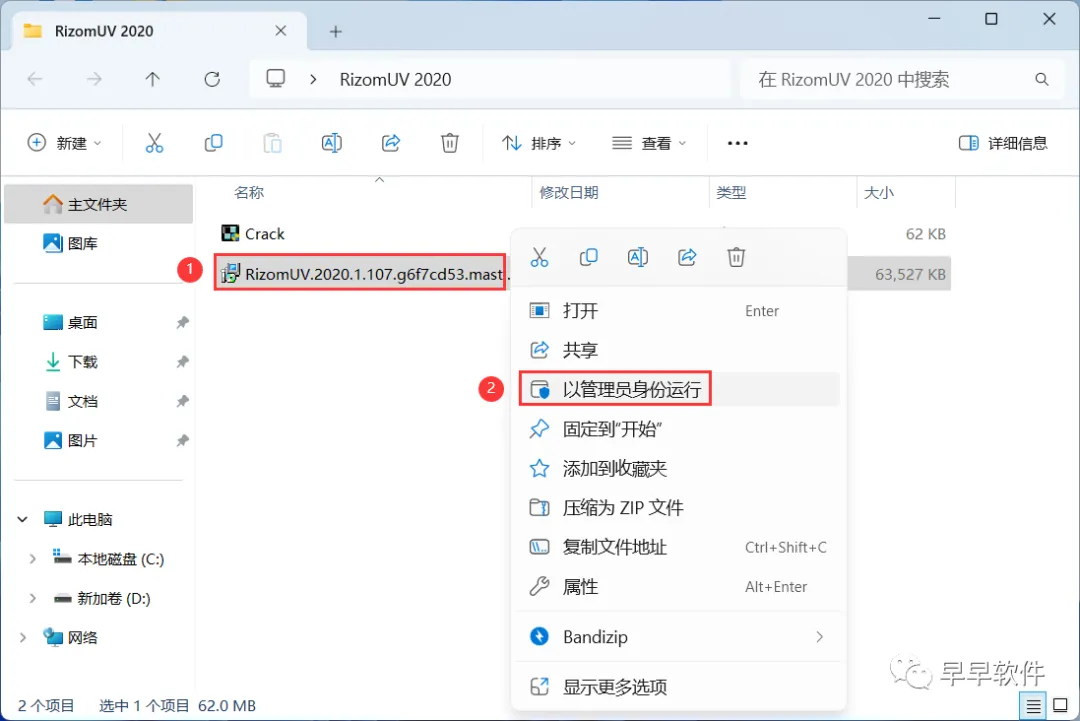Click the Delete trash icon in the toolbar
This screenshot has height=721, width=1080.
(x=450, y=143)
